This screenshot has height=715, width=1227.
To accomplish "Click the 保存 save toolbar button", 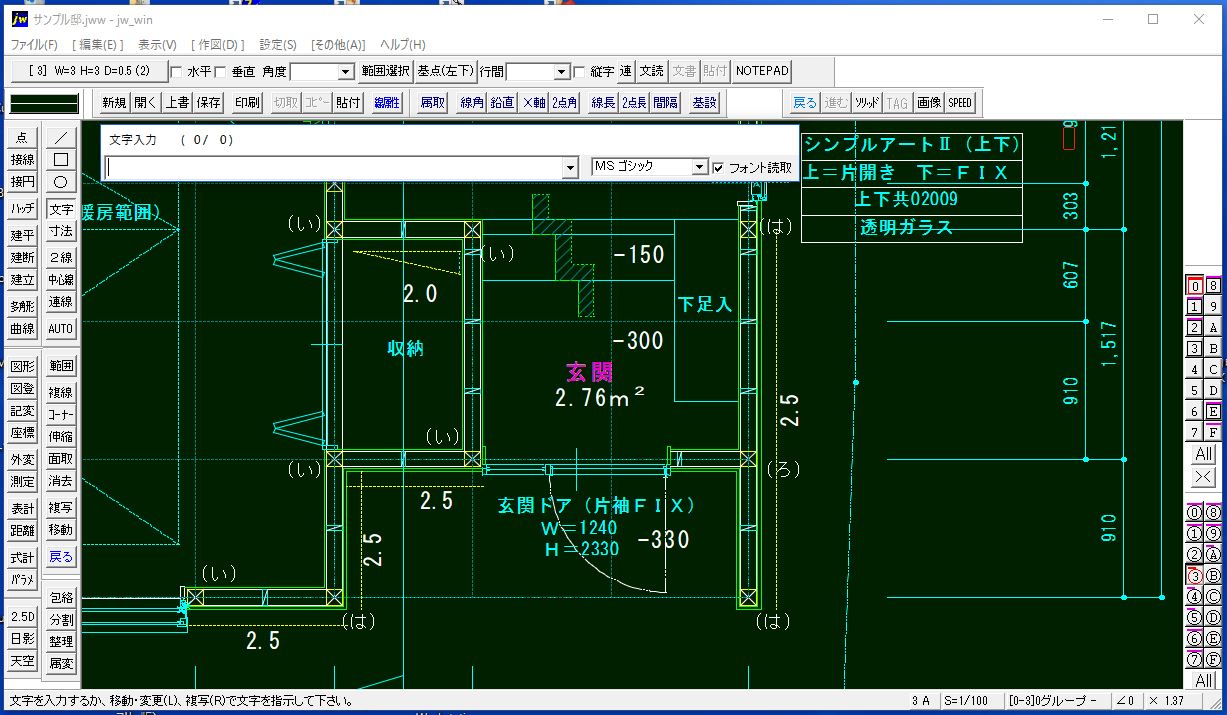I will point(209,102).
